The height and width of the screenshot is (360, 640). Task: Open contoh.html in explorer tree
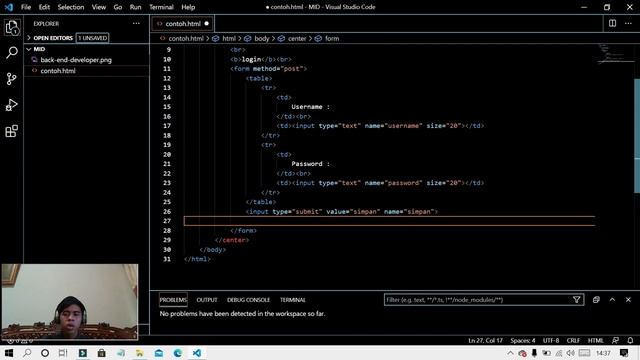(x=58, y=71)
